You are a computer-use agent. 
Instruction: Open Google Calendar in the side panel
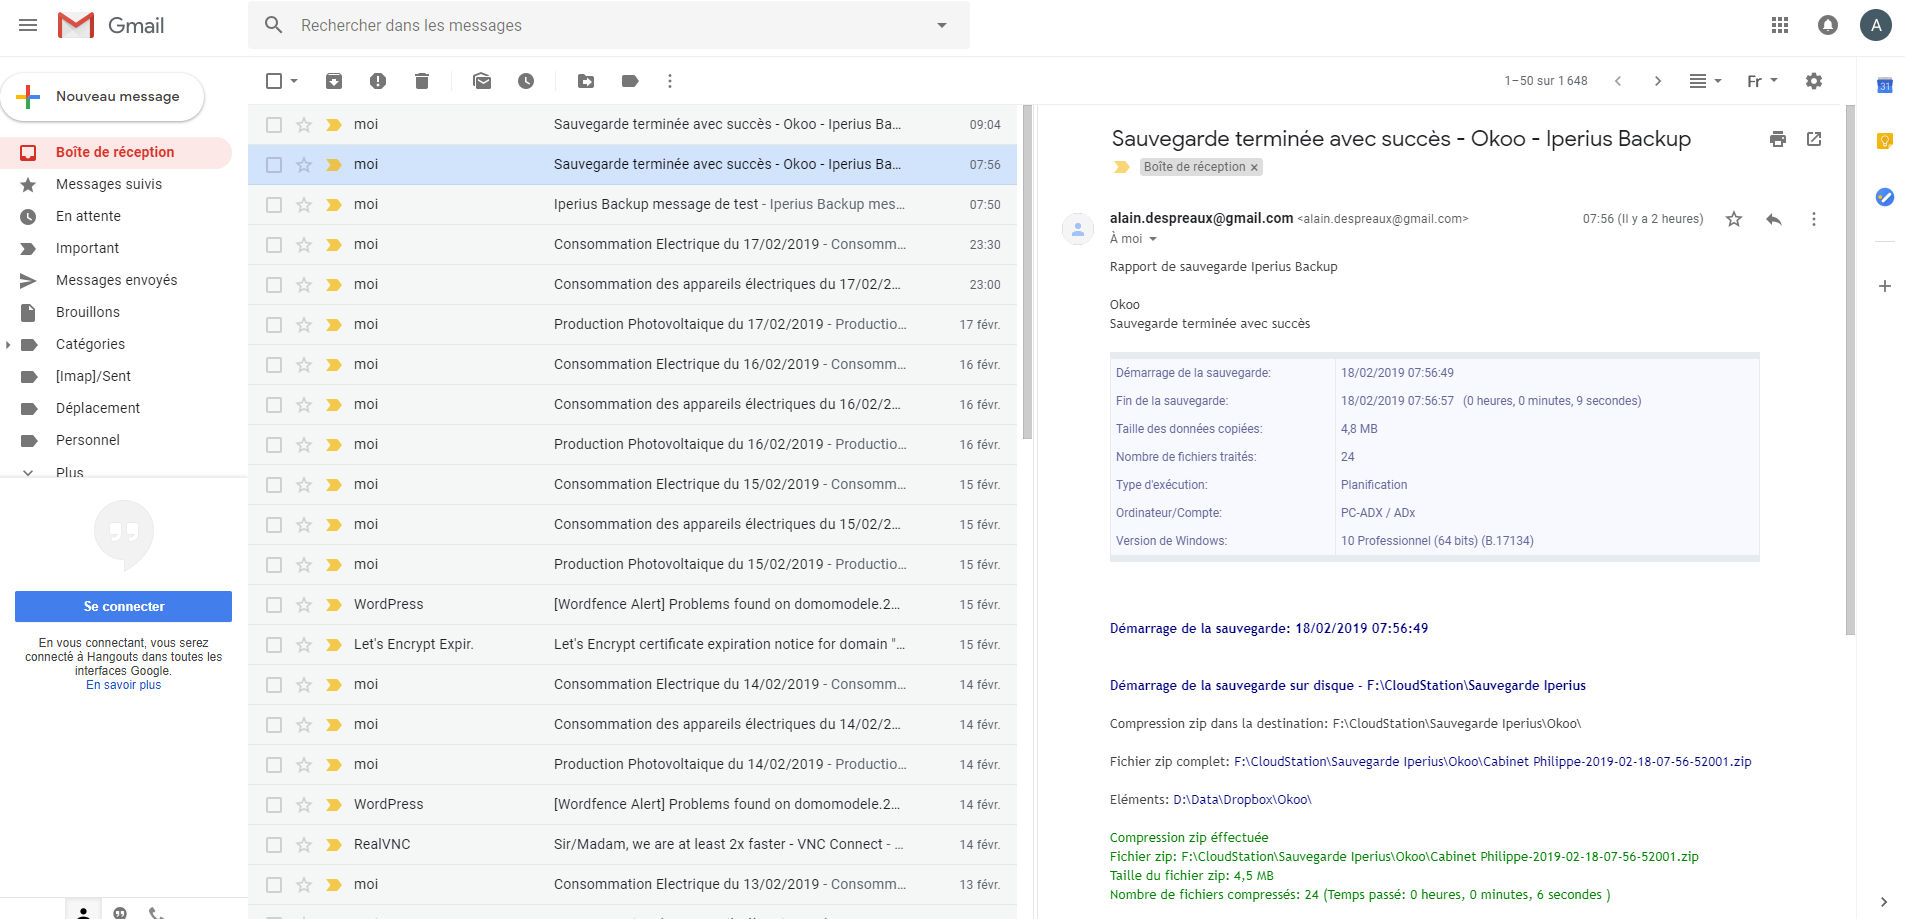coord(1884,86)
